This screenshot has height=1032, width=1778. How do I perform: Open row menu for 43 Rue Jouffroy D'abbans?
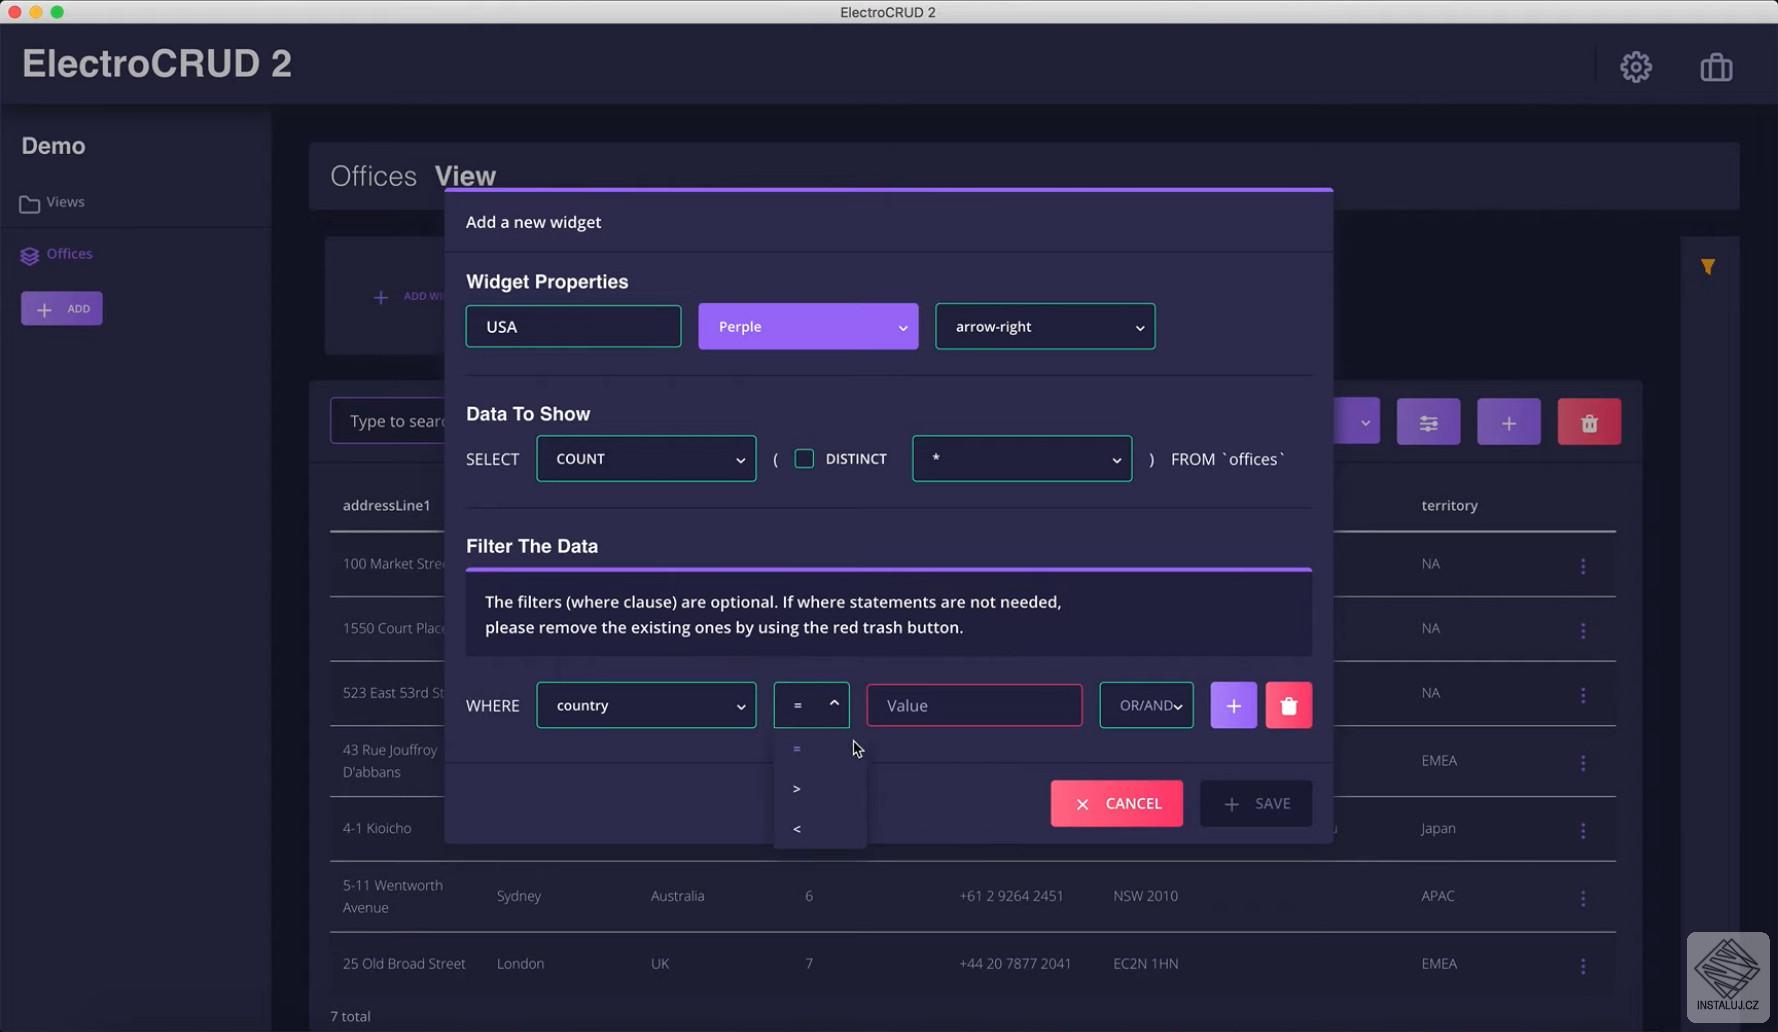pyautogui.click(x=1583, y=763)
